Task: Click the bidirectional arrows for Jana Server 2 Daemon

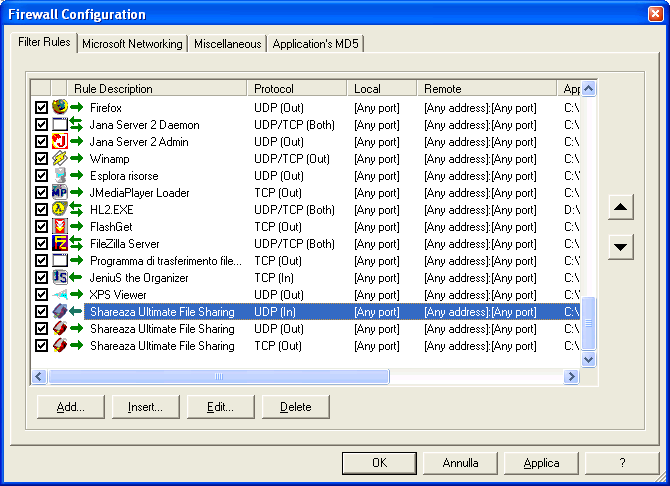Action: [76, 124]
